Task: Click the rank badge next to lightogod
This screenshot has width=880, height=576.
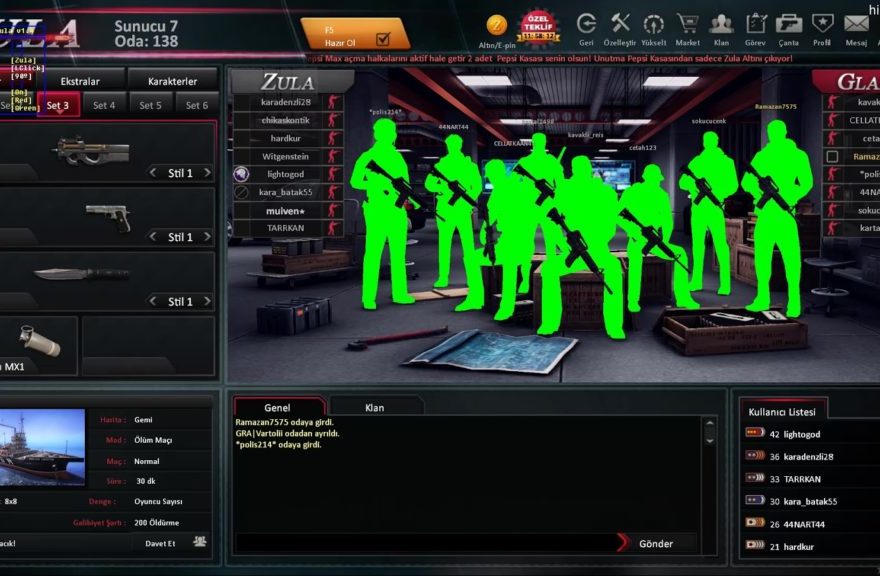Action: point(755,433)
